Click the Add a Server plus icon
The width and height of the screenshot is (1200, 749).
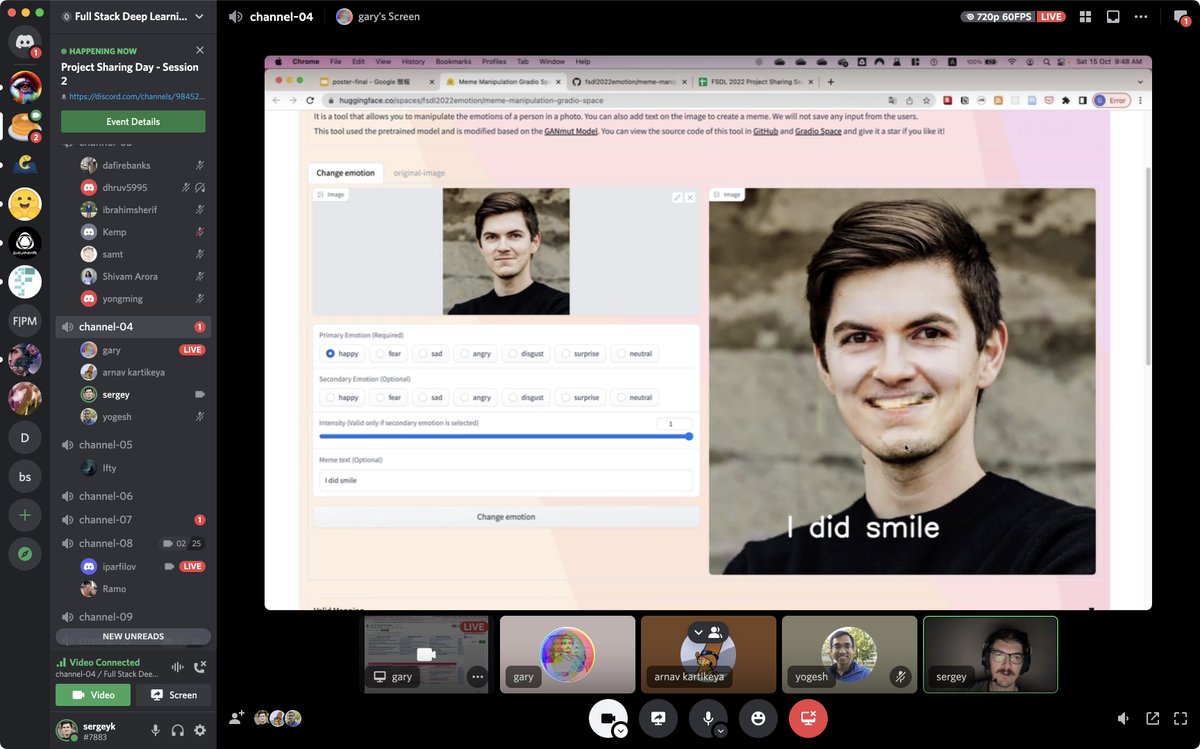pos(25,516)
